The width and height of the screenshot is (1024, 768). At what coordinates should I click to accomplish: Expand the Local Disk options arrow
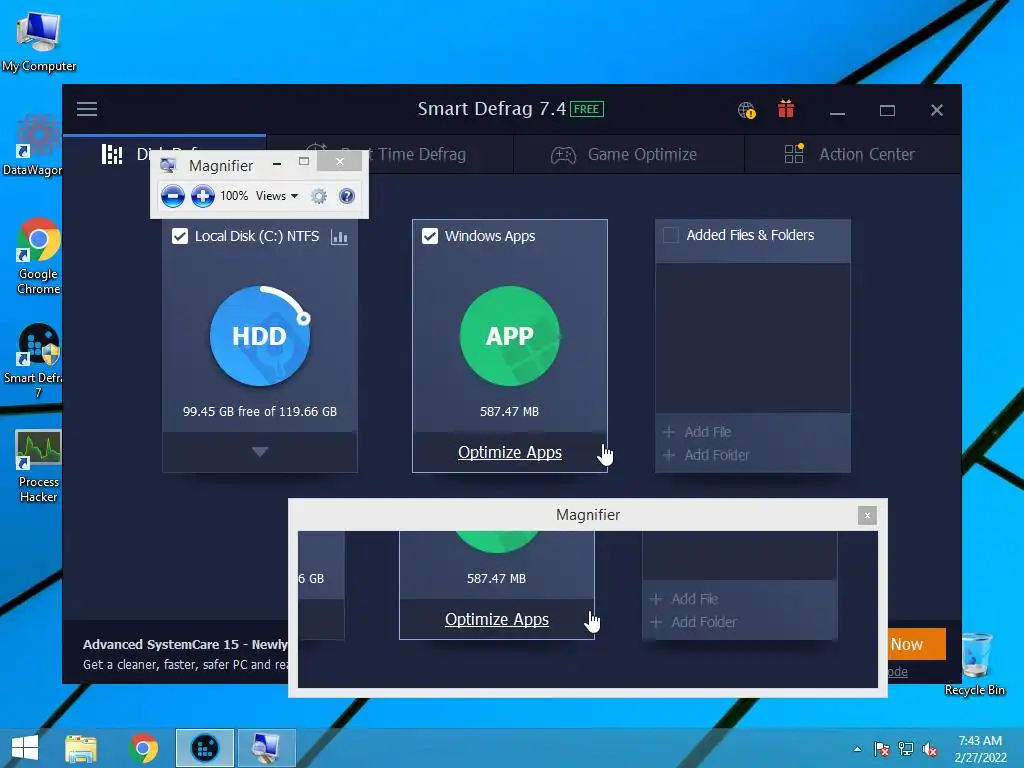click(x=260, y=451)
